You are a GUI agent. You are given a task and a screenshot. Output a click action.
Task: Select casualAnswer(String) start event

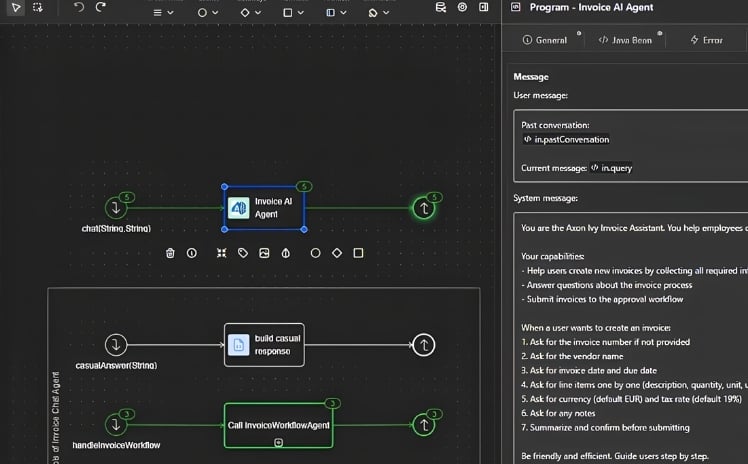point(116,345)
